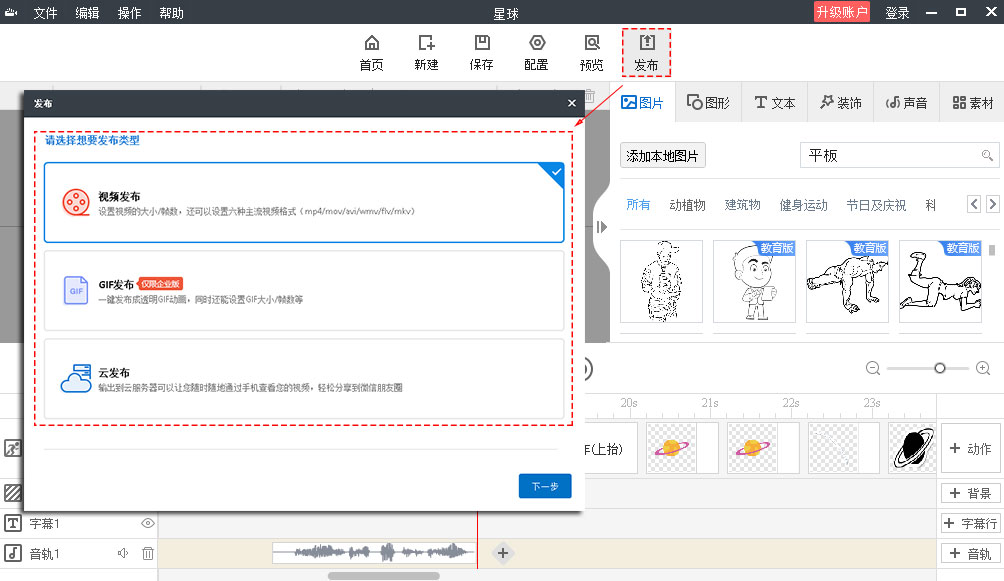Screen dimensions: 1004x581
Task: Delete 音轨1 using the trash icon
Action: click(147, 553)
